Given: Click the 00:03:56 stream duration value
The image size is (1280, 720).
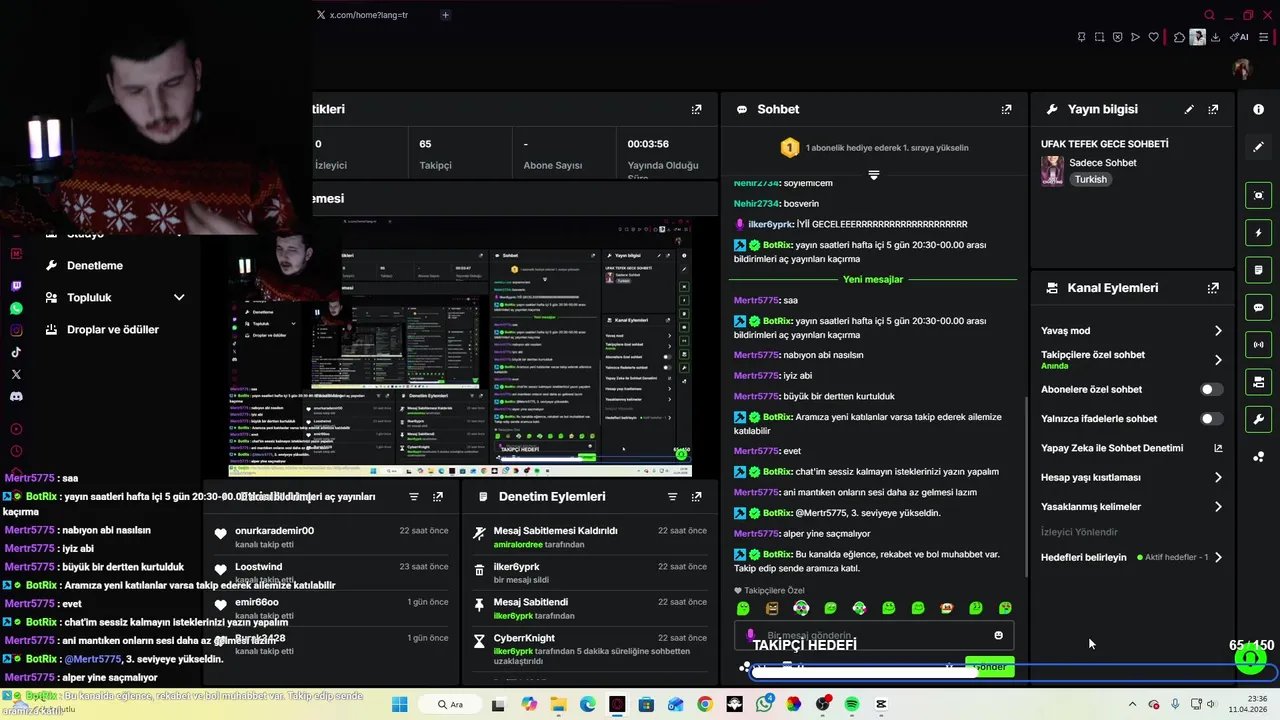Looking at the screenshot, I should point(648,144).
